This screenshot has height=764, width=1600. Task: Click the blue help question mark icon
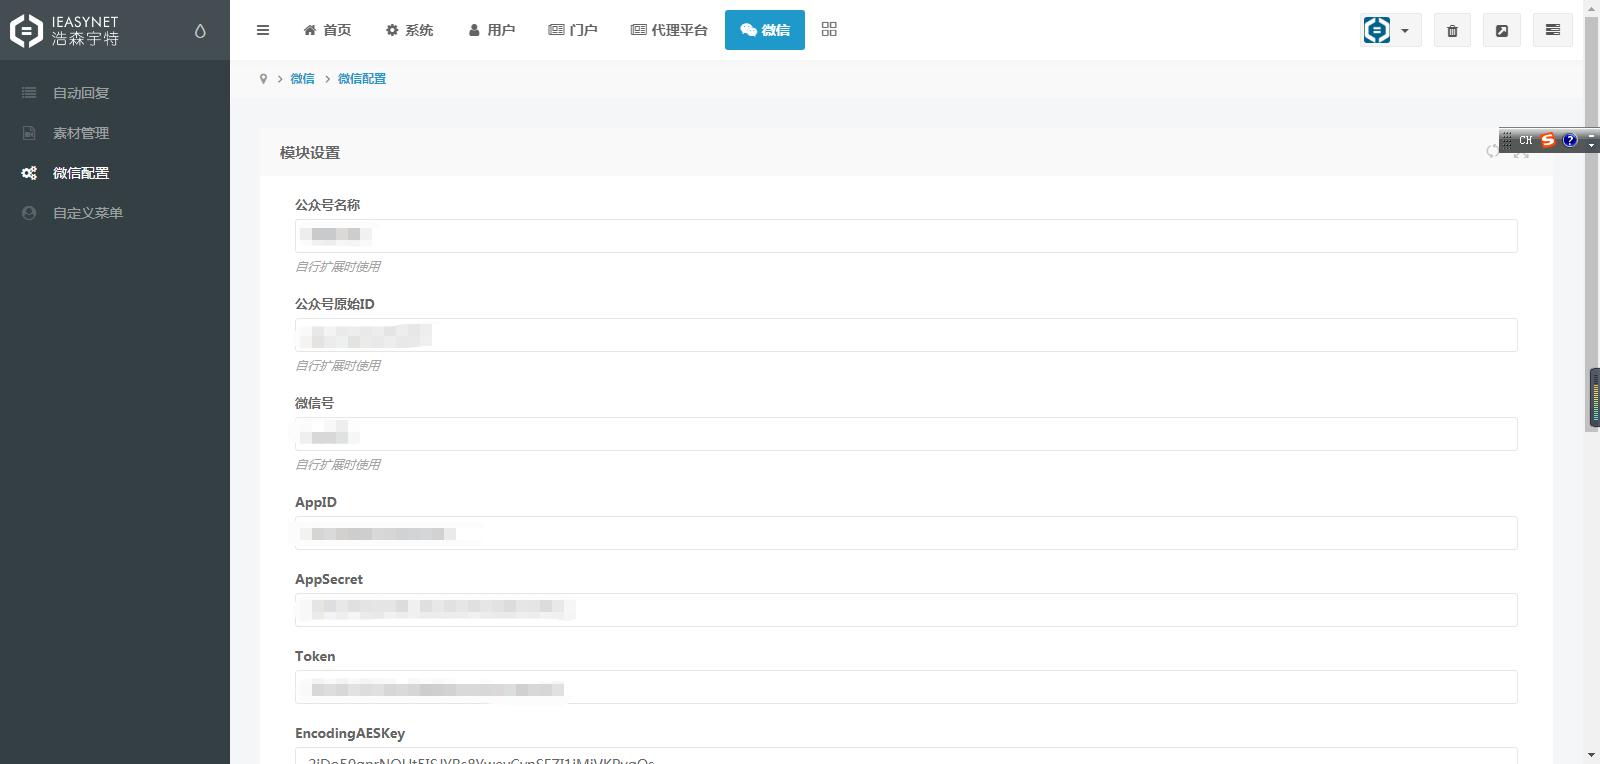point(1570,140)
